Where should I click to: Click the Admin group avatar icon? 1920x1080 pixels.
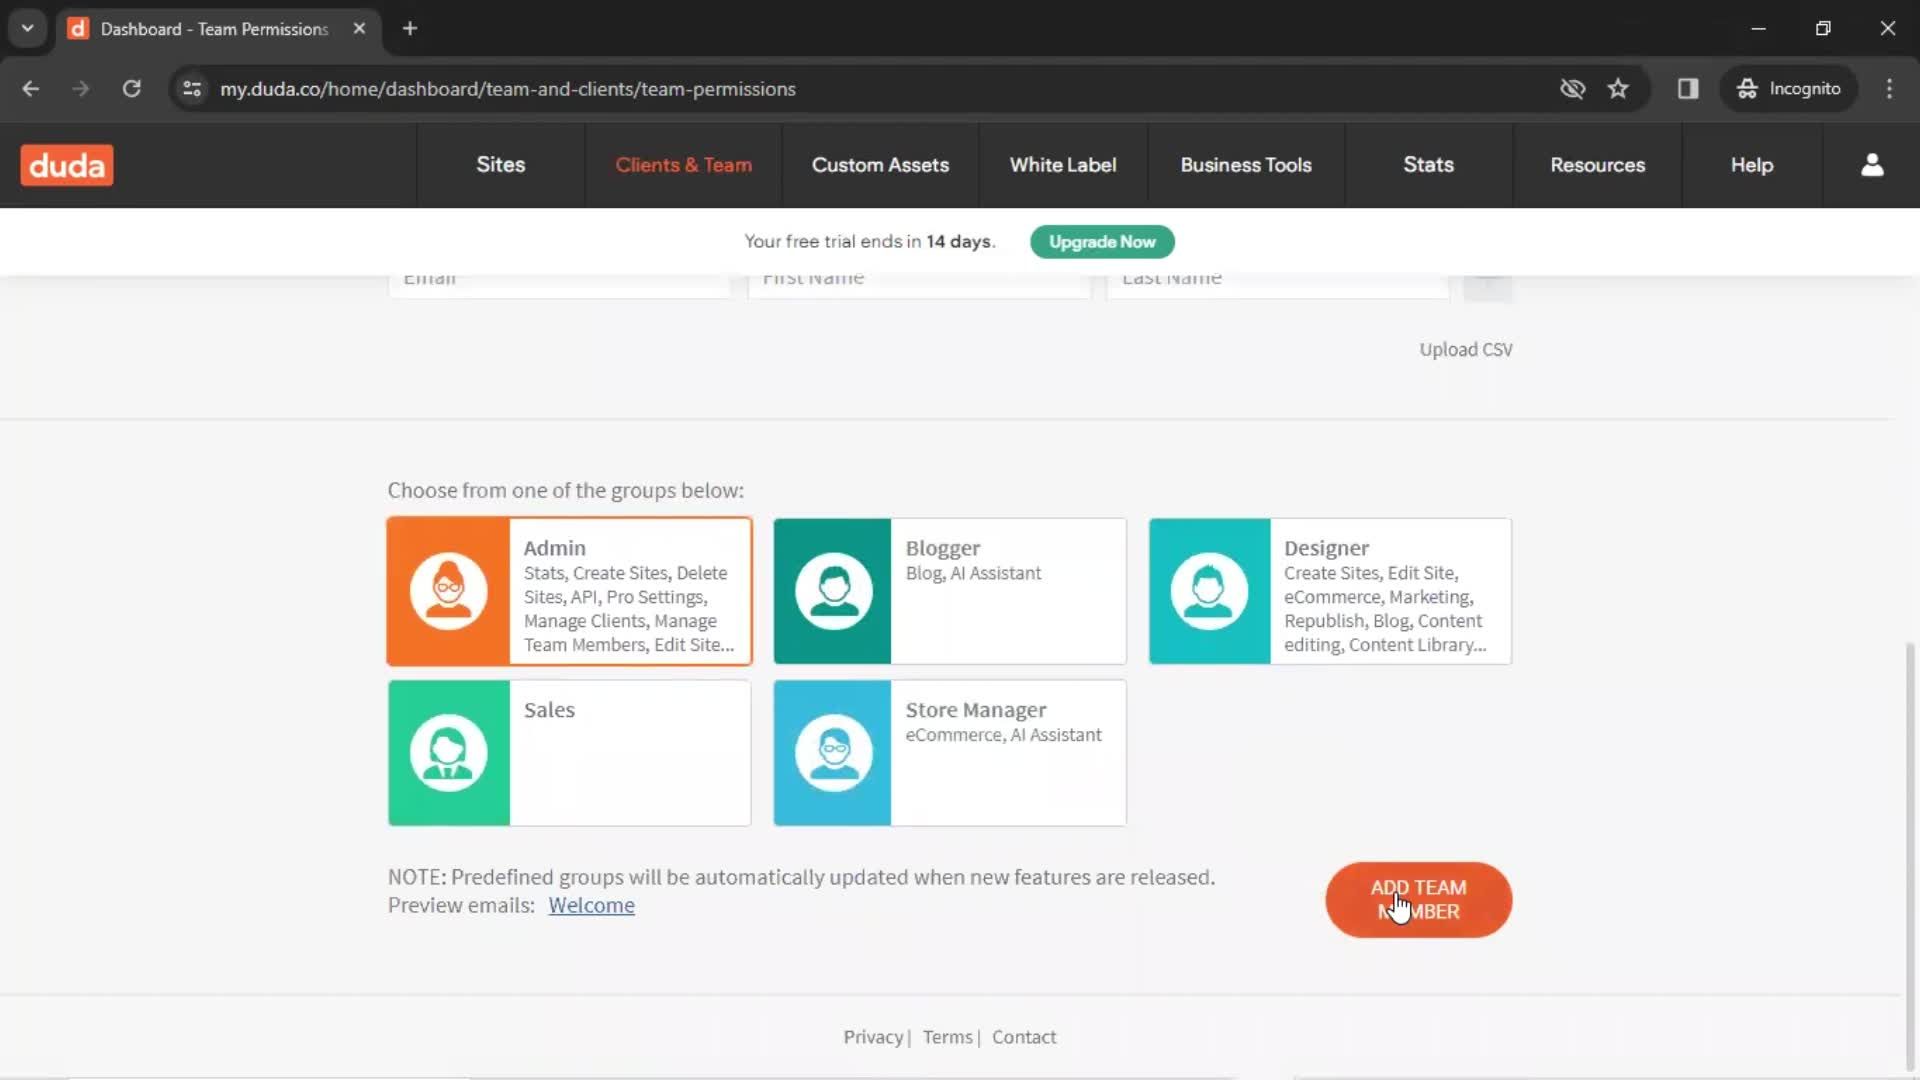coord(449,591)
